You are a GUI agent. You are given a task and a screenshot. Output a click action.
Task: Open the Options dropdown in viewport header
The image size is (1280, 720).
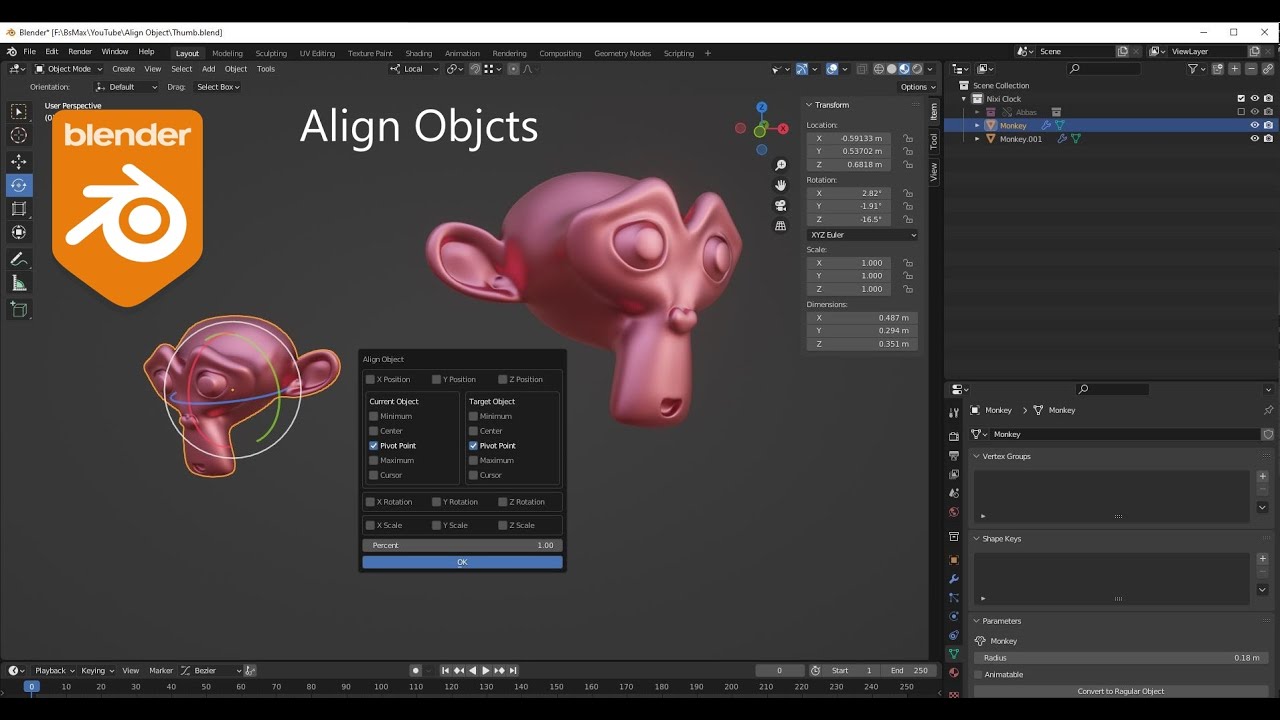[x=918, y=87]
